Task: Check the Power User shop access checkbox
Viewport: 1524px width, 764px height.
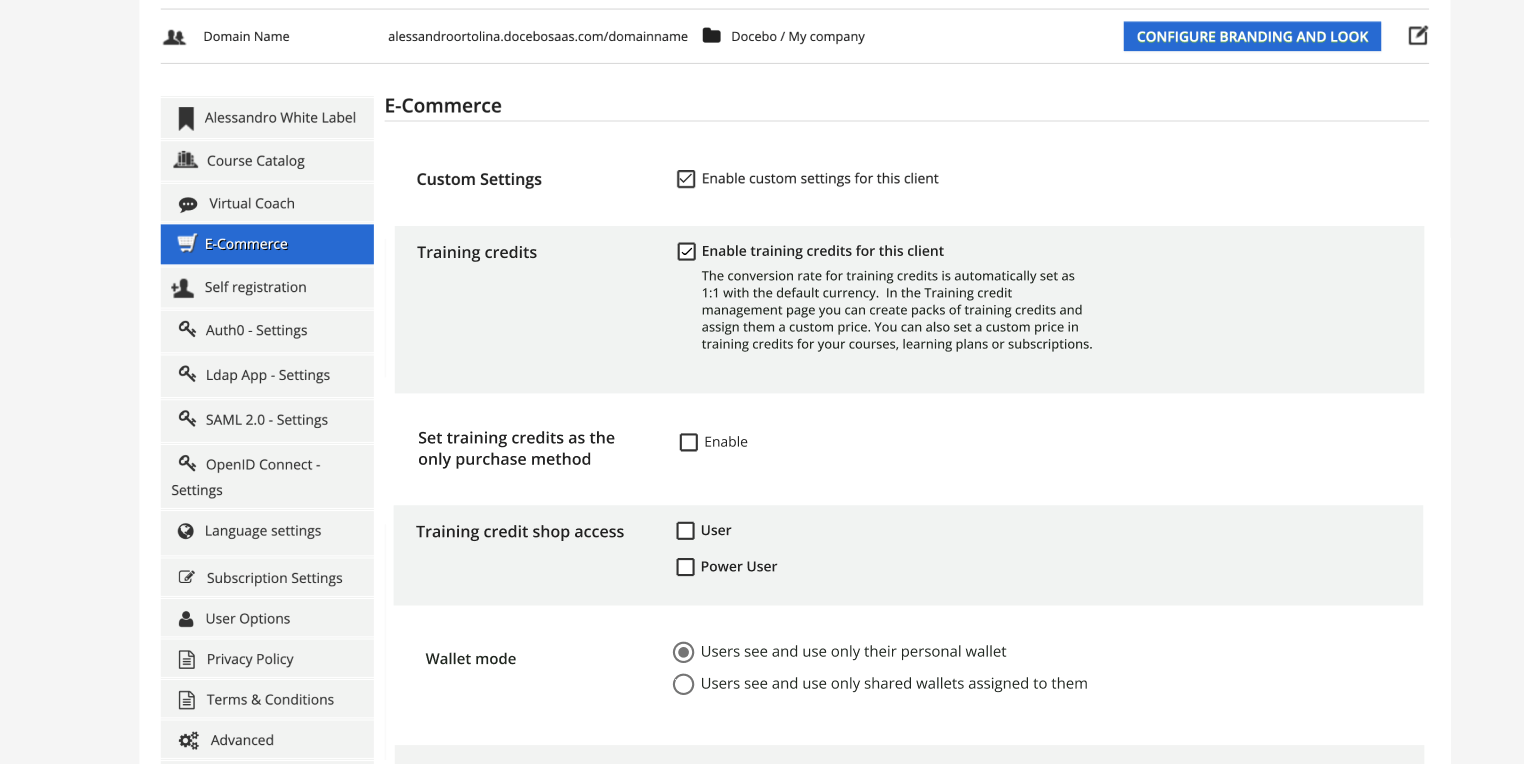Action: tap(685, 567)
